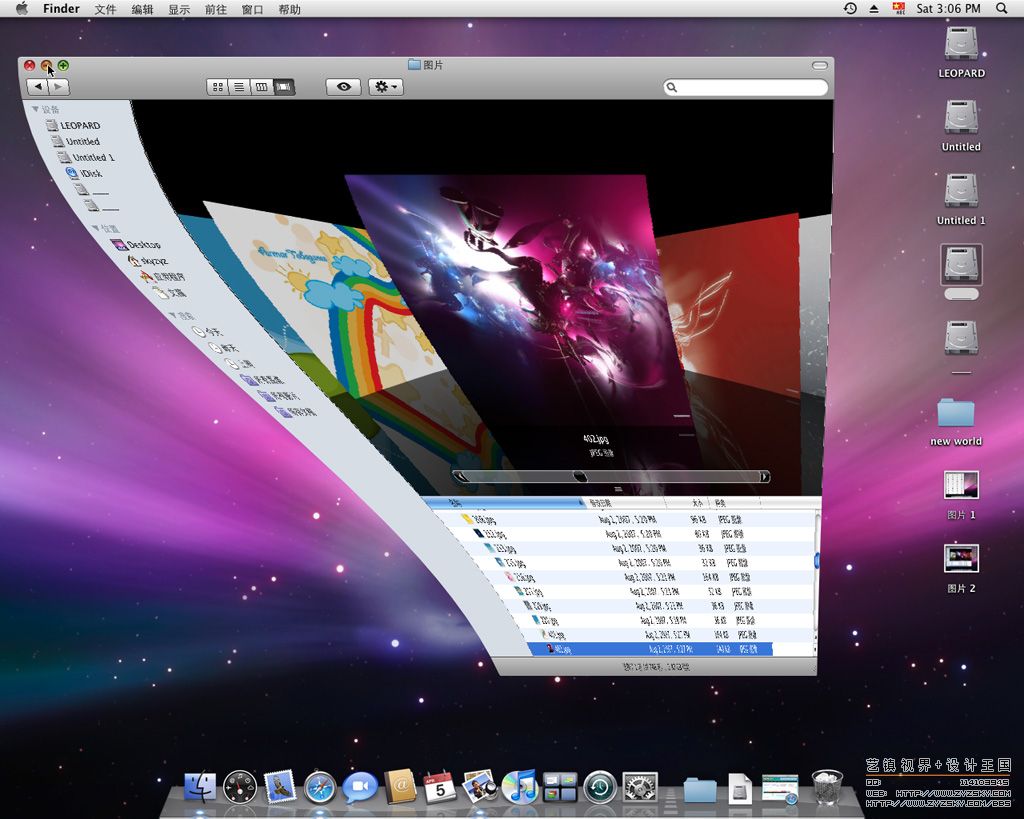
Task: Open the 文件 menu
Action: (x=105, y=9)
